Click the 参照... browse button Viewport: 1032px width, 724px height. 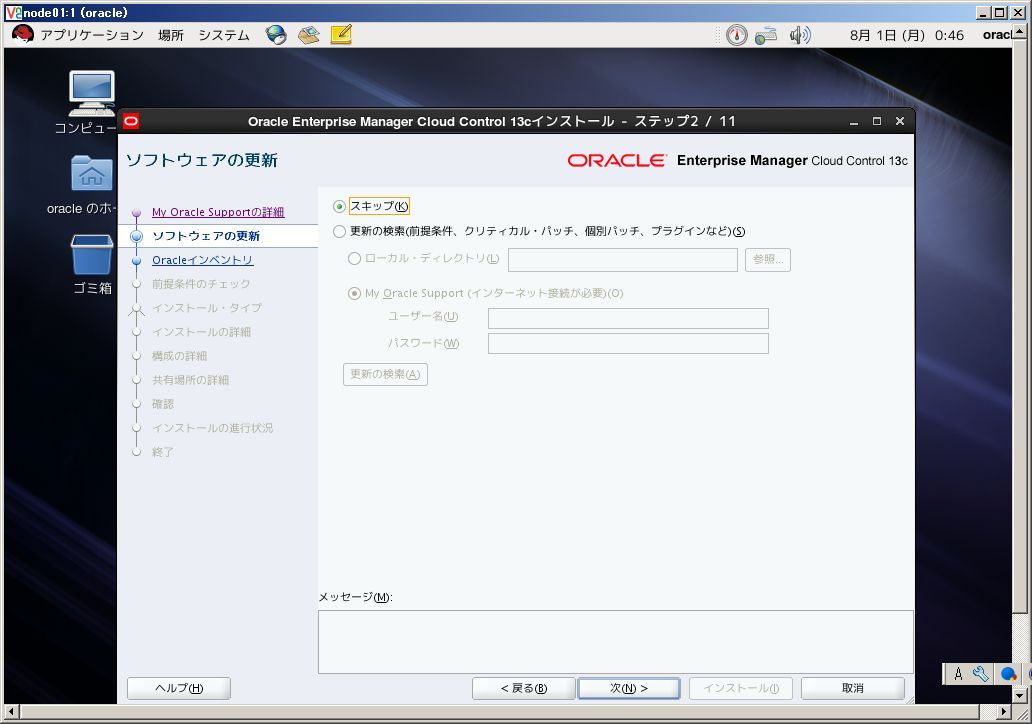click(x=767, y=259)
